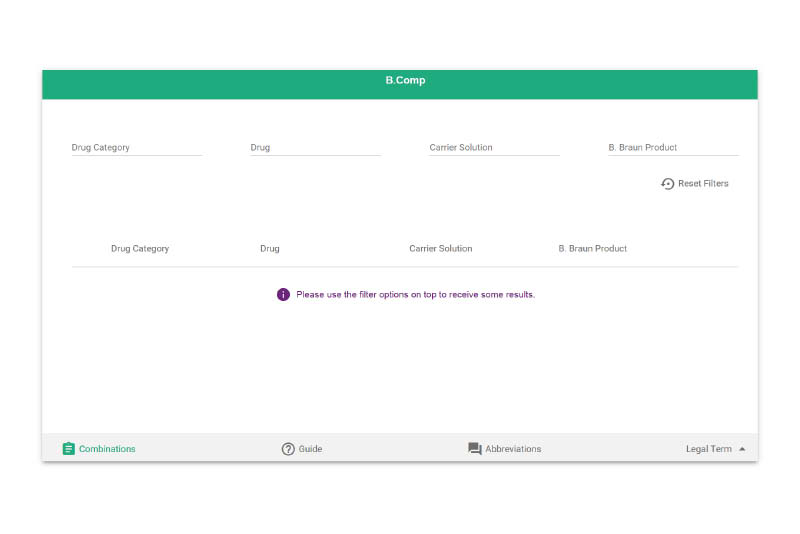Open the Carrier Solution filter dropdown

pyautogui.click(x=494, y=147)
